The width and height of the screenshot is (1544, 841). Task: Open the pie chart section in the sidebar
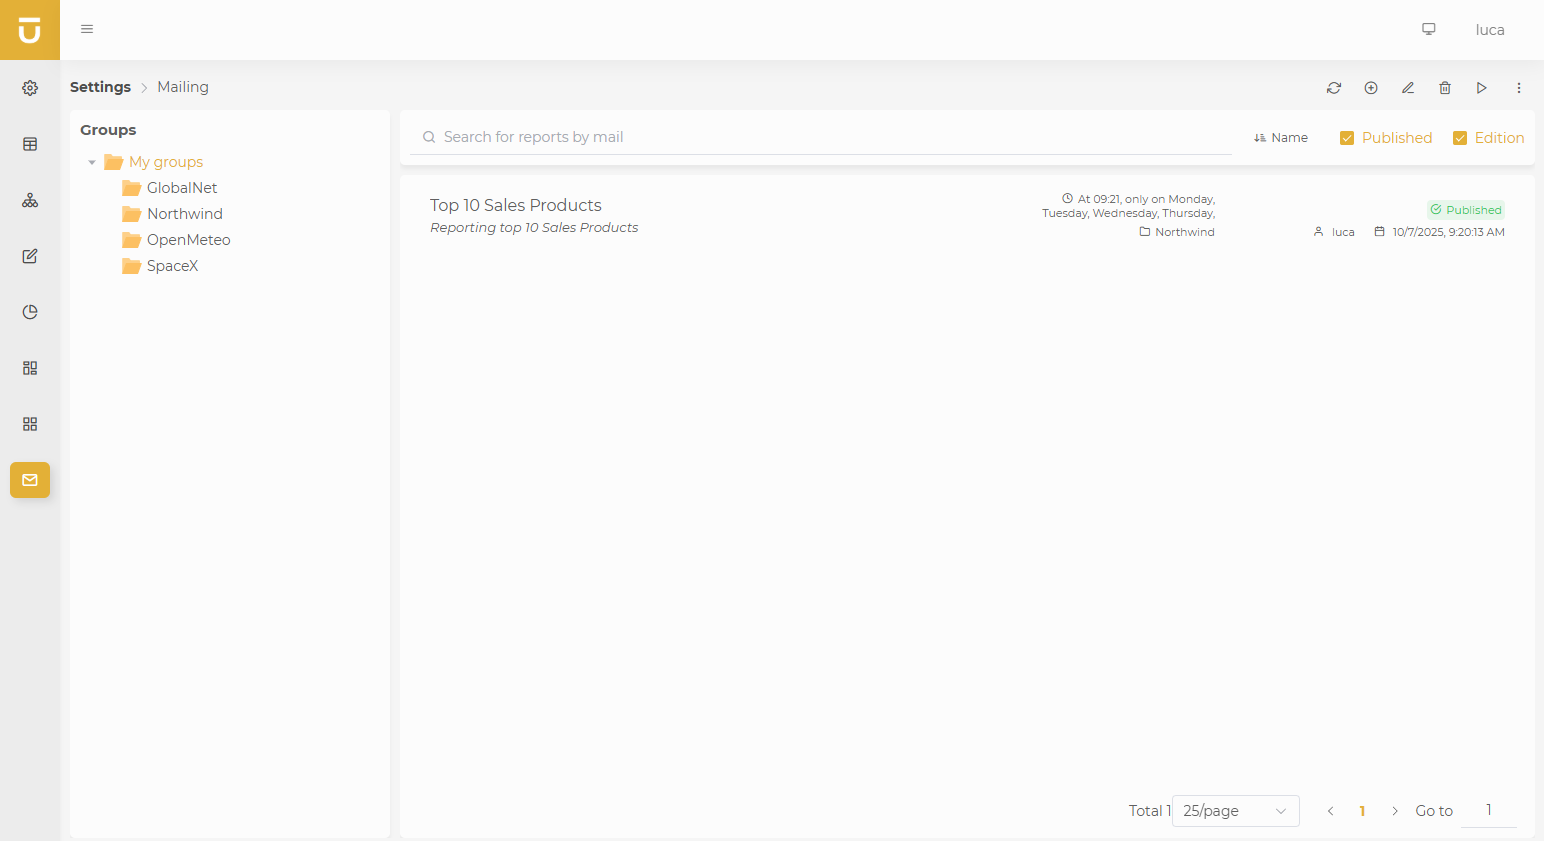tap(29, 312)
